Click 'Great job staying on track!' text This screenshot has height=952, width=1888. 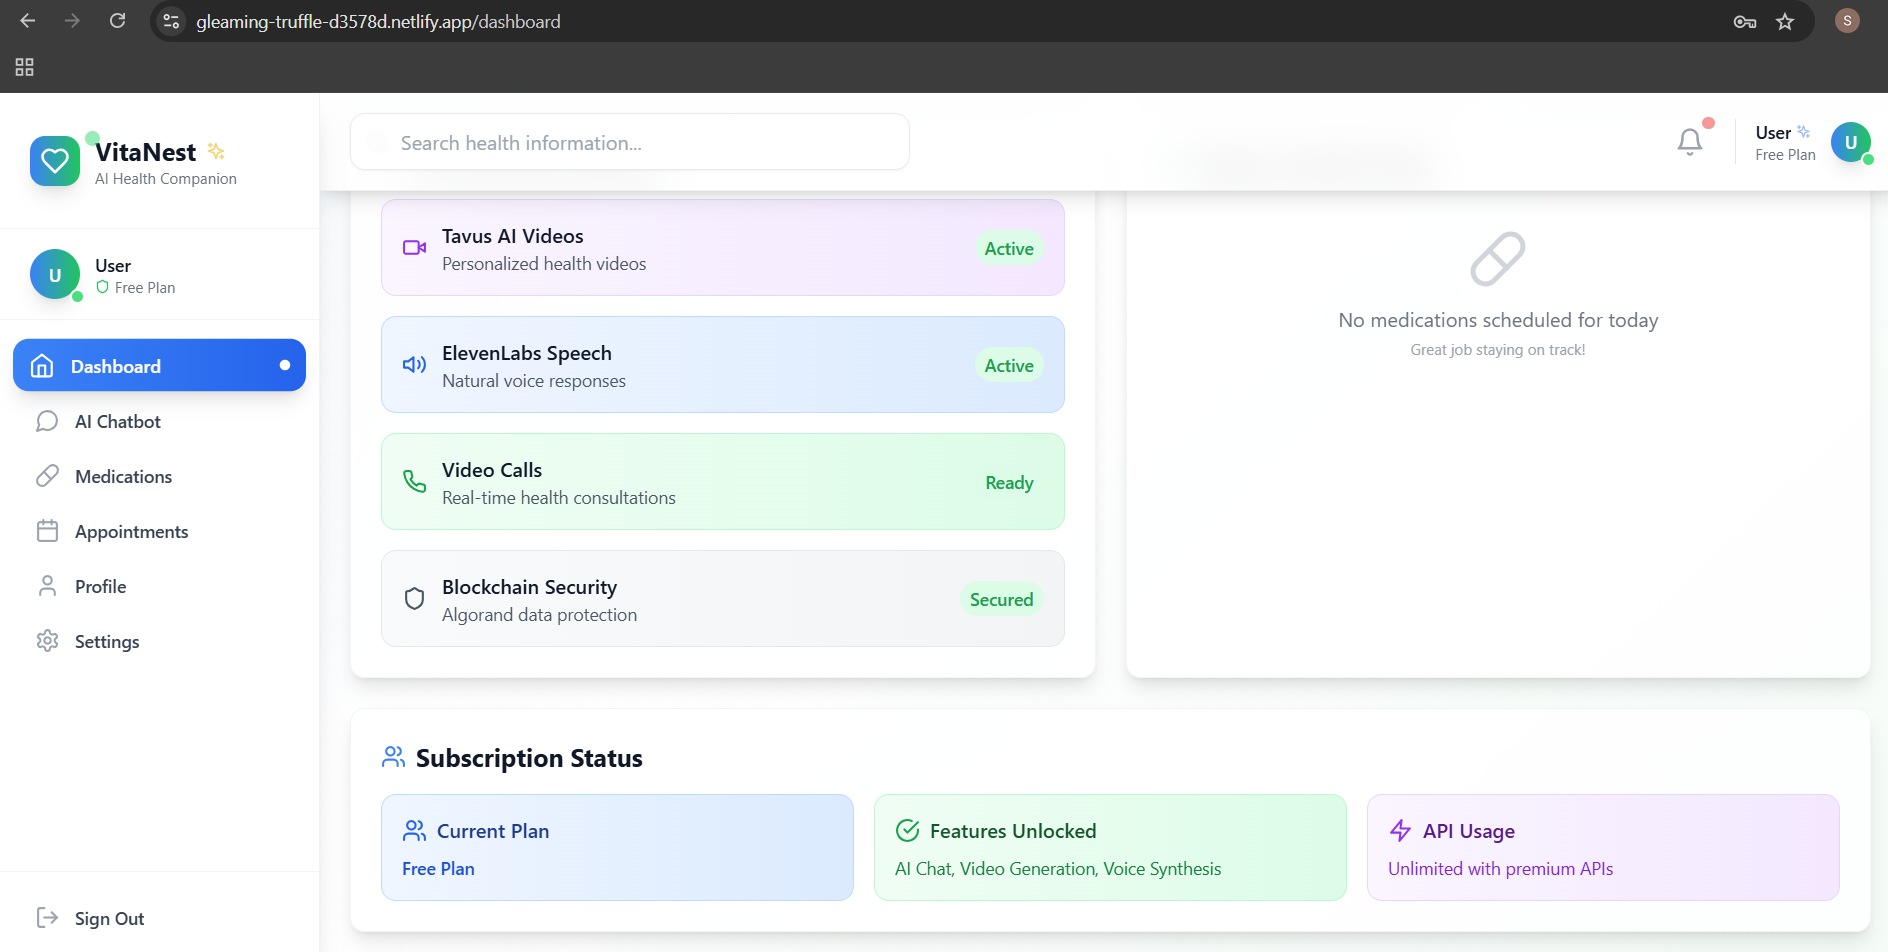1498,350
